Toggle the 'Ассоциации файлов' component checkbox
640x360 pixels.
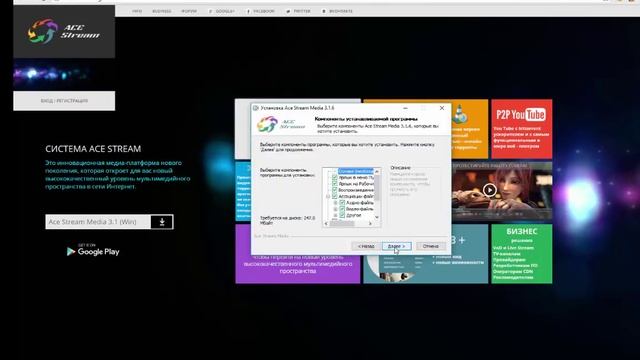click(x=335, y=196)
